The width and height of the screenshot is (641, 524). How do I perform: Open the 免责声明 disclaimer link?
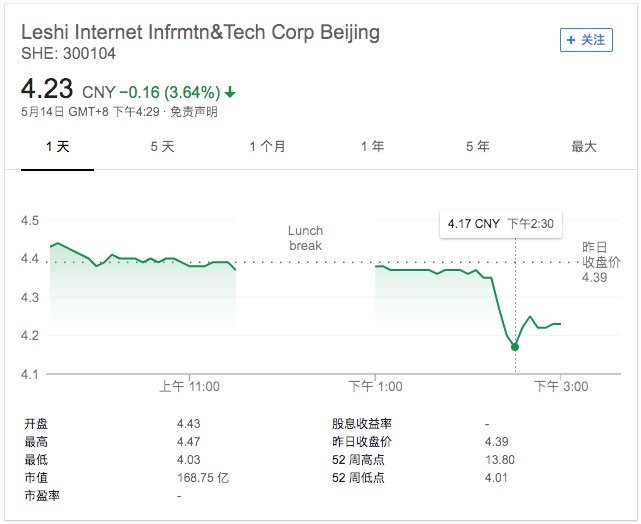[194, 112]
